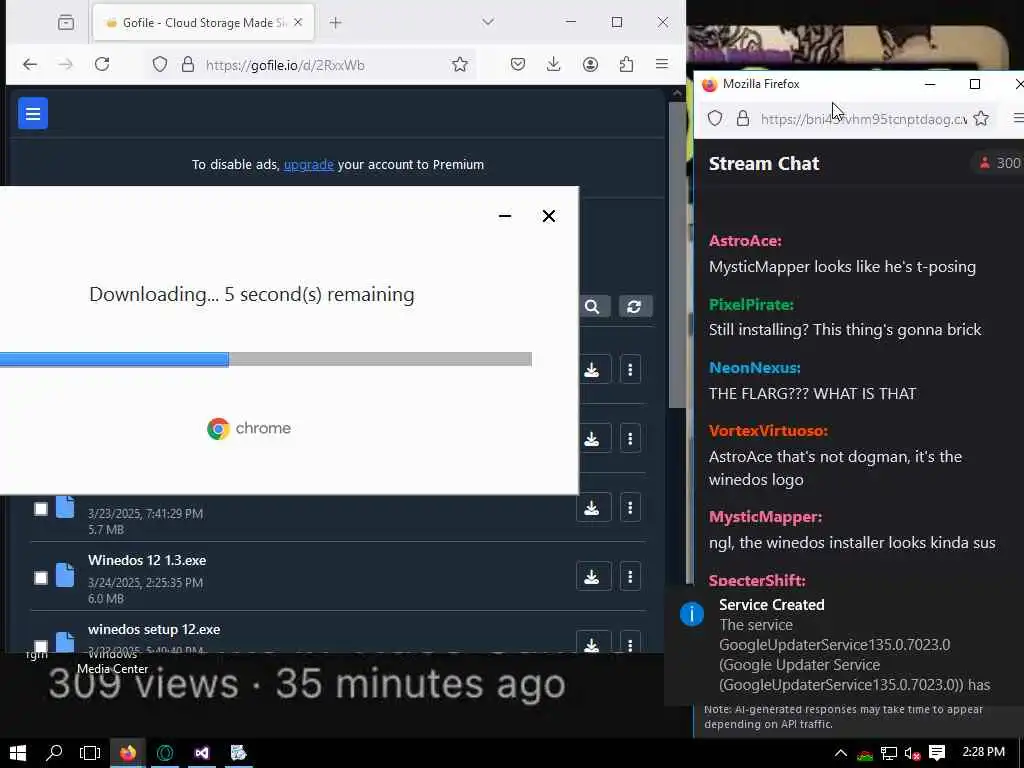Image resolution: width=1024 pixels, height=768 pixels.
Task: Open Task View on taskbar
Action: click(x=90, y=753)
